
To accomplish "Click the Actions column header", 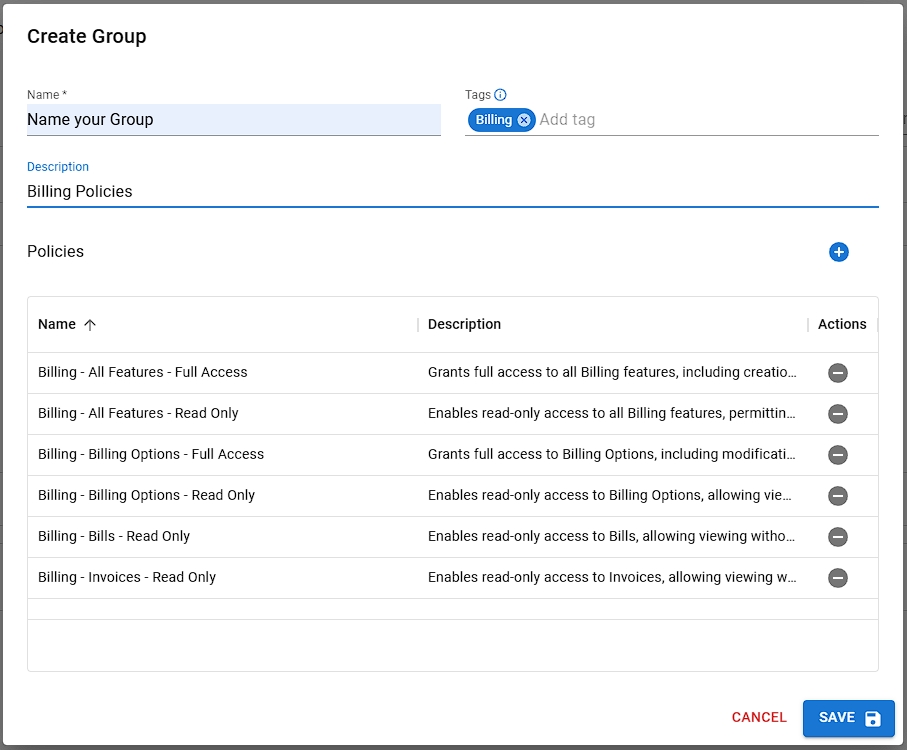I will [841, 324].
